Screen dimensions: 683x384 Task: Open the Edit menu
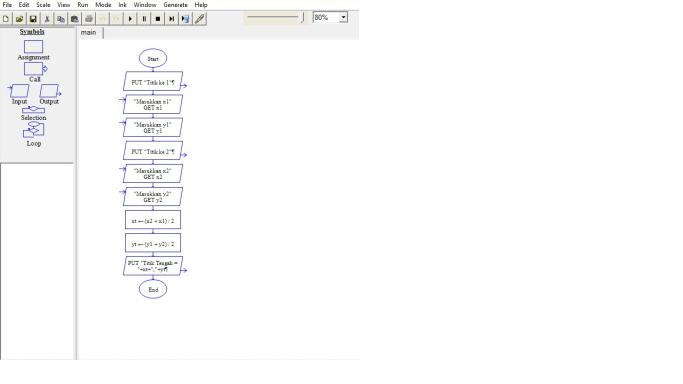point(24,5)
